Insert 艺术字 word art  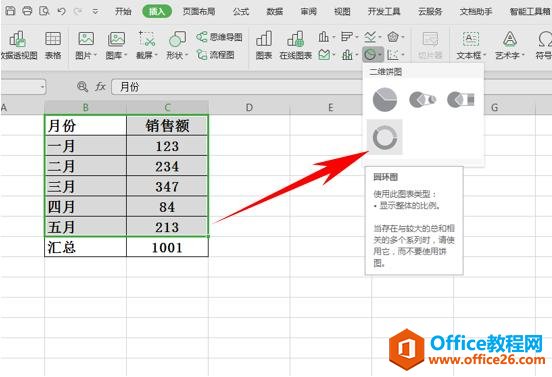(x=509, y=45)
